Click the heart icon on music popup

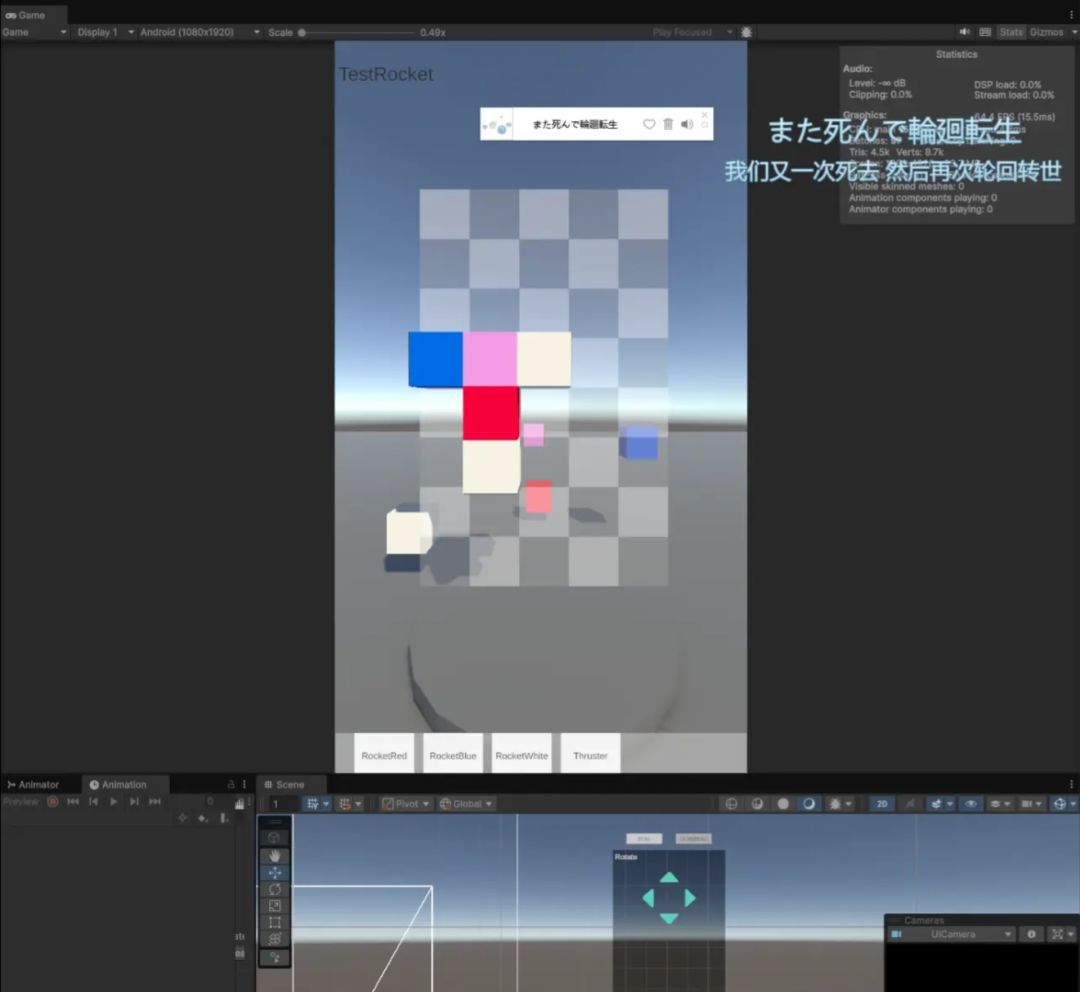649,124
